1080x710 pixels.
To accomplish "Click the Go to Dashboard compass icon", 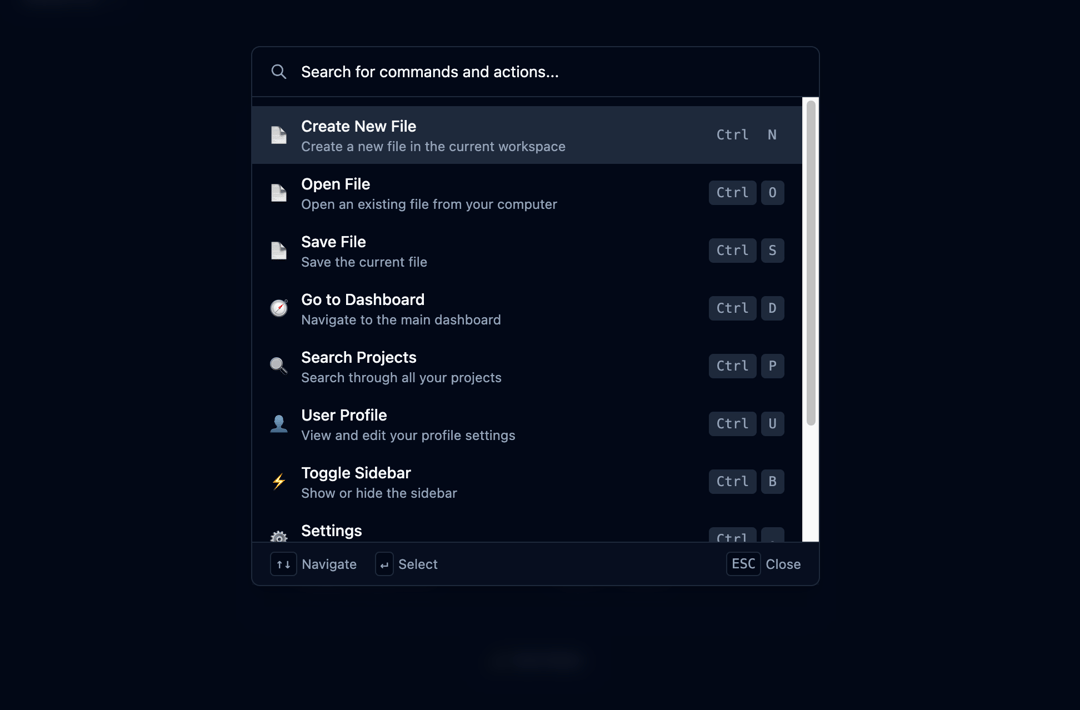I will [278, 308].
